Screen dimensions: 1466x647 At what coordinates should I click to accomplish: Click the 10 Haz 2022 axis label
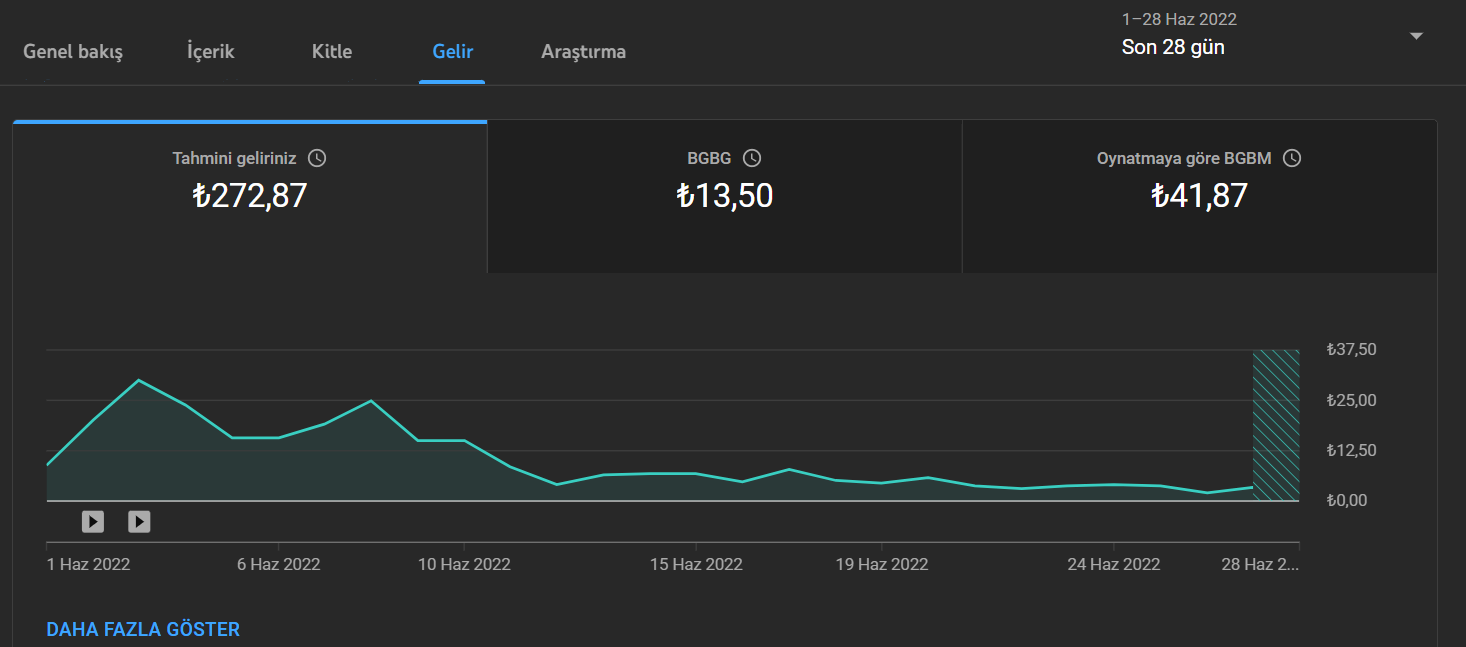point(464,564)
